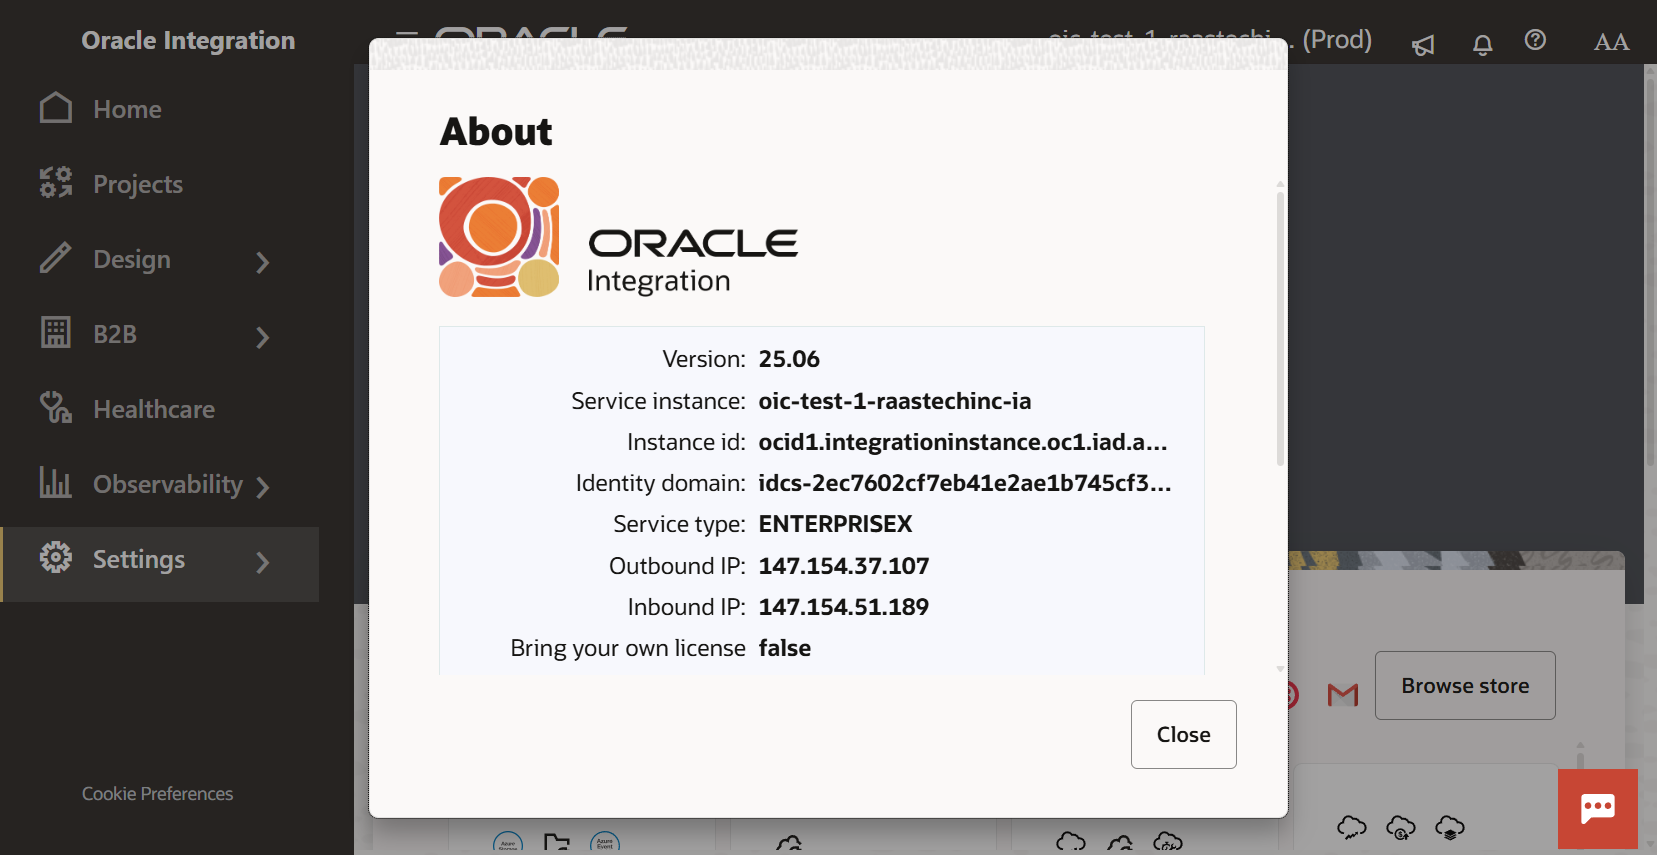Expand the B2B submenu chevron
Image resolution: width=1657 pixels, height=855 pixels.
click(262, 337)
